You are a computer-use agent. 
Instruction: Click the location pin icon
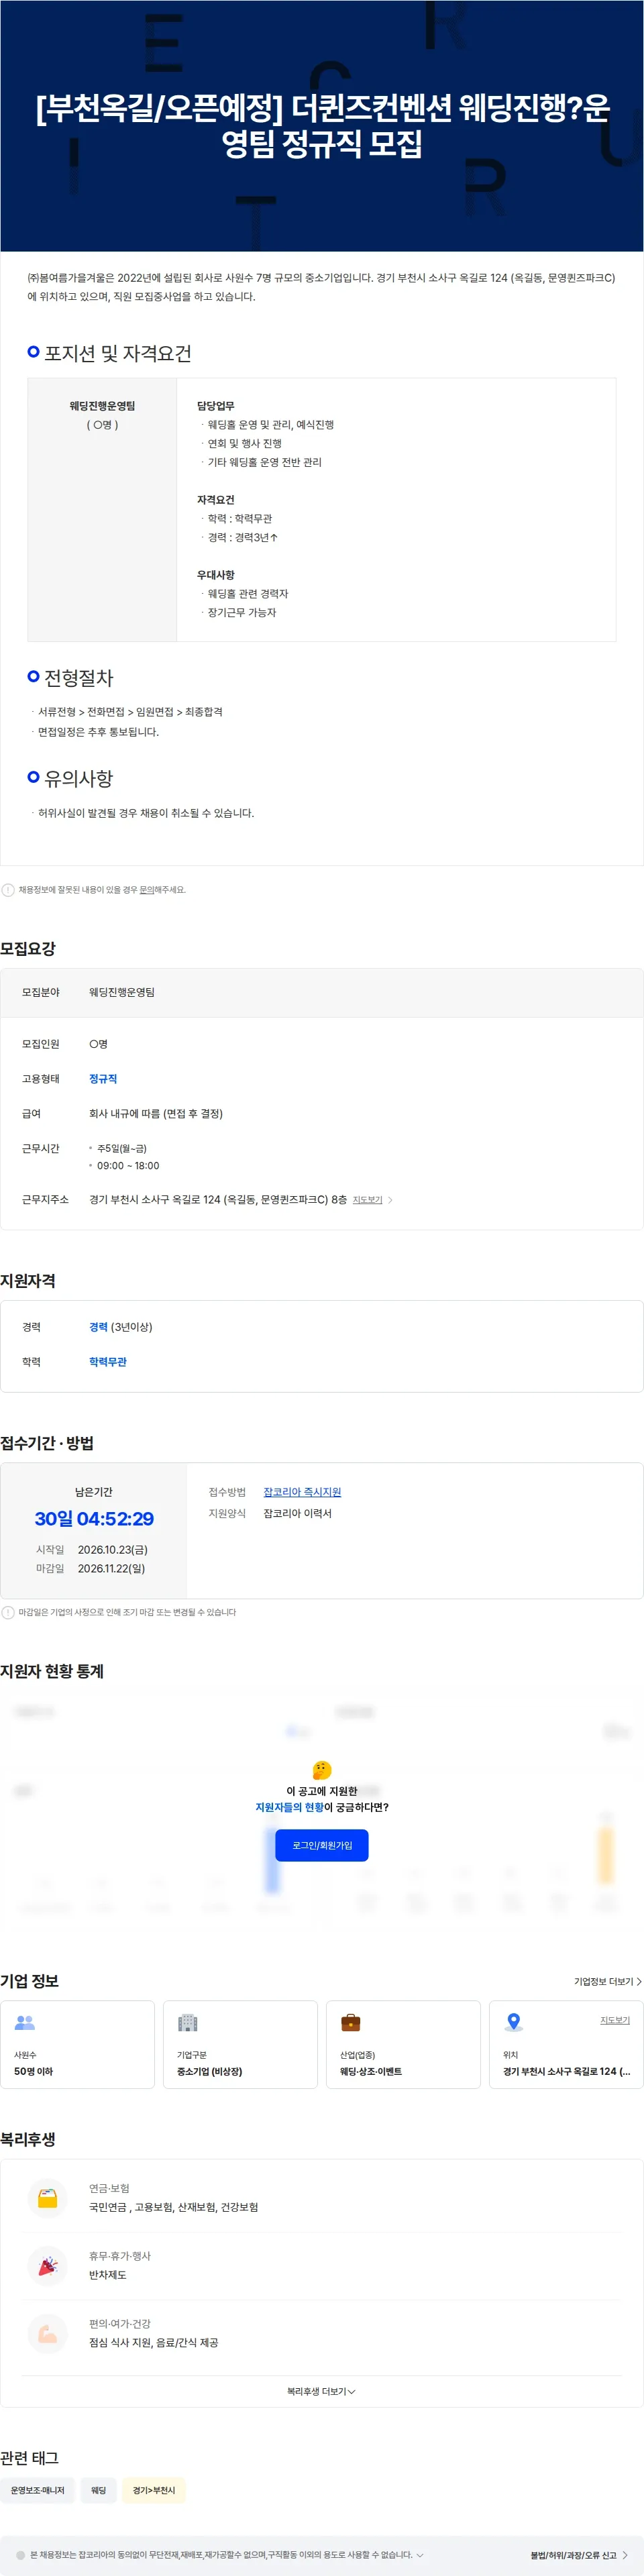[514, 2022]
